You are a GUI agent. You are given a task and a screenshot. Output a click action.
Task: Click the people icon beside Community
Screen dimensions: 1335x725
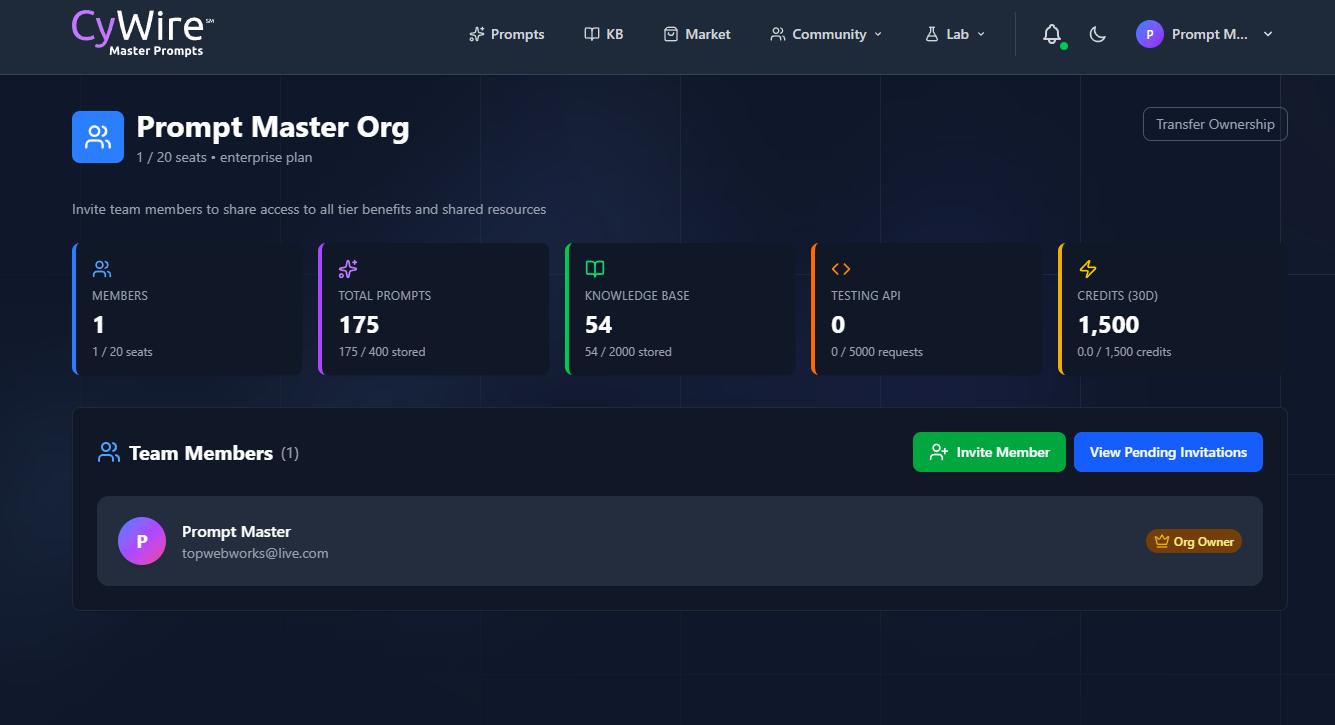[x=778, y=34]
